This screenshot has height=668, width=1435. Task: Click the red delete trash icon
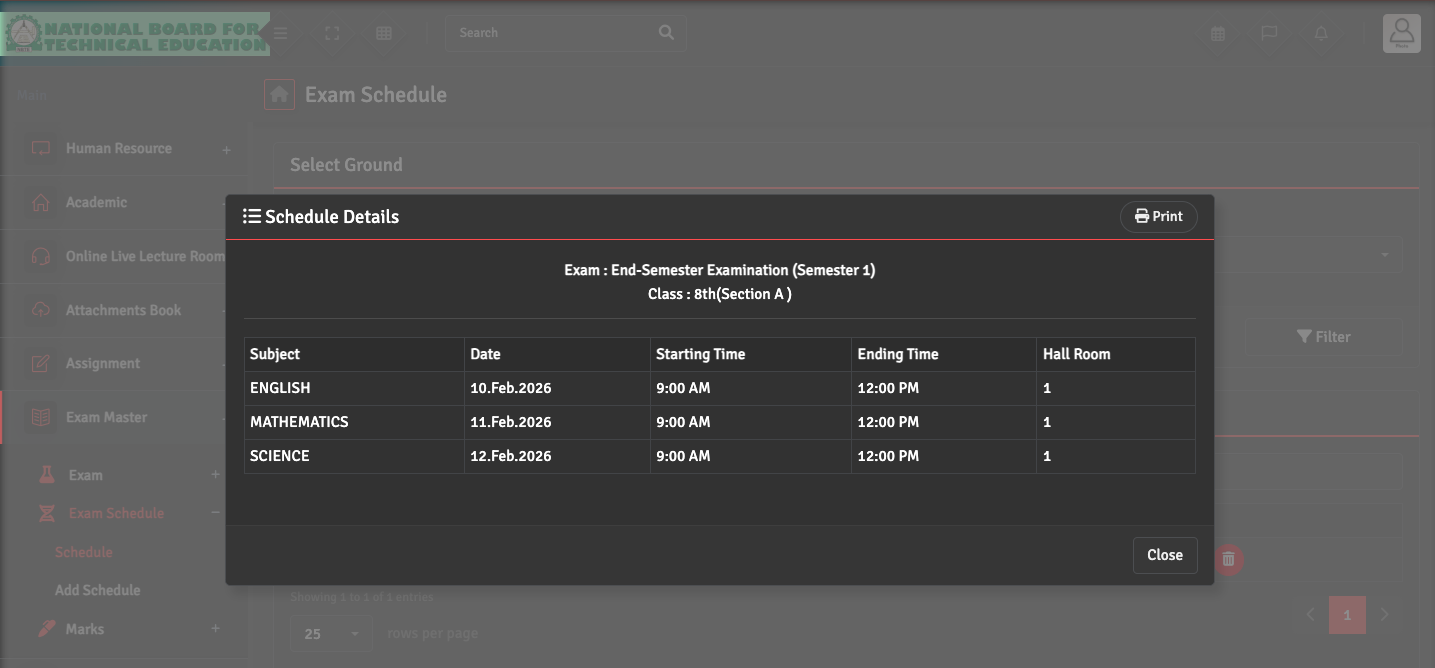pos(1229,560)
